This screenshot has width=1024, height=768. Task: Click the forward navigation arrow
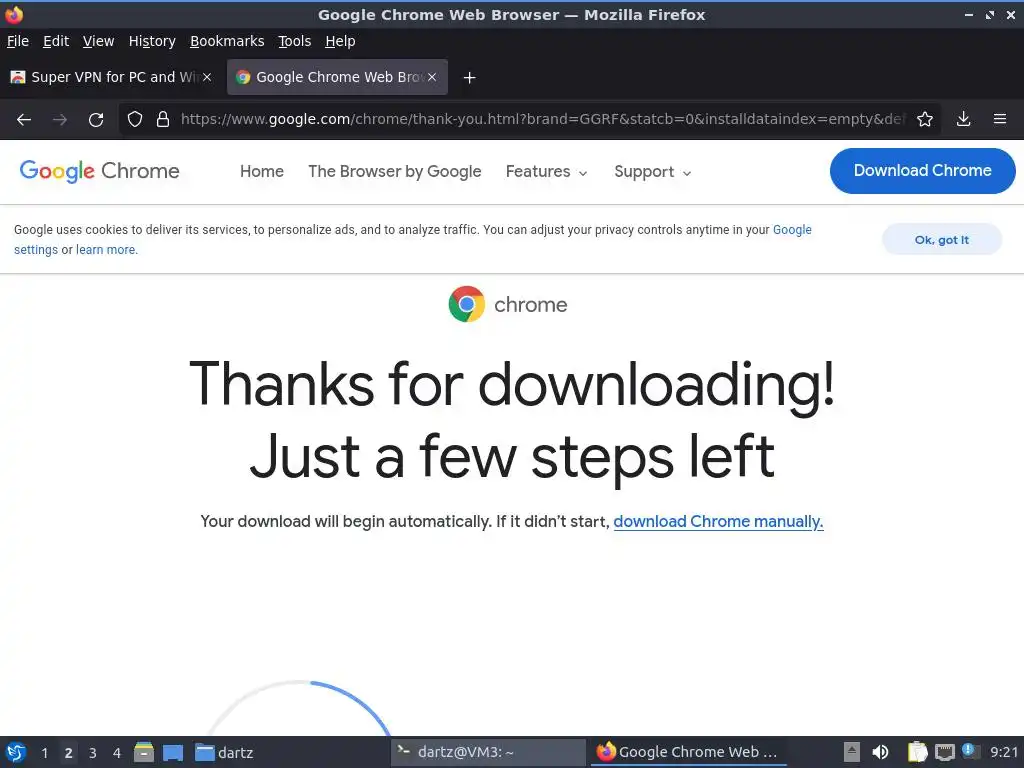coord(60,120)
